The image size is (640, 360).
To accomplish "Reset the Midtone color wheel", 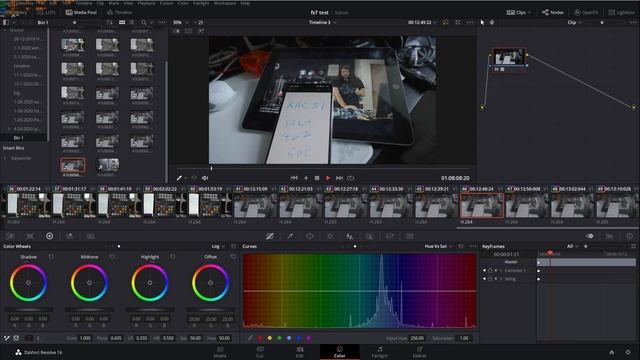I will click(112, 257).
